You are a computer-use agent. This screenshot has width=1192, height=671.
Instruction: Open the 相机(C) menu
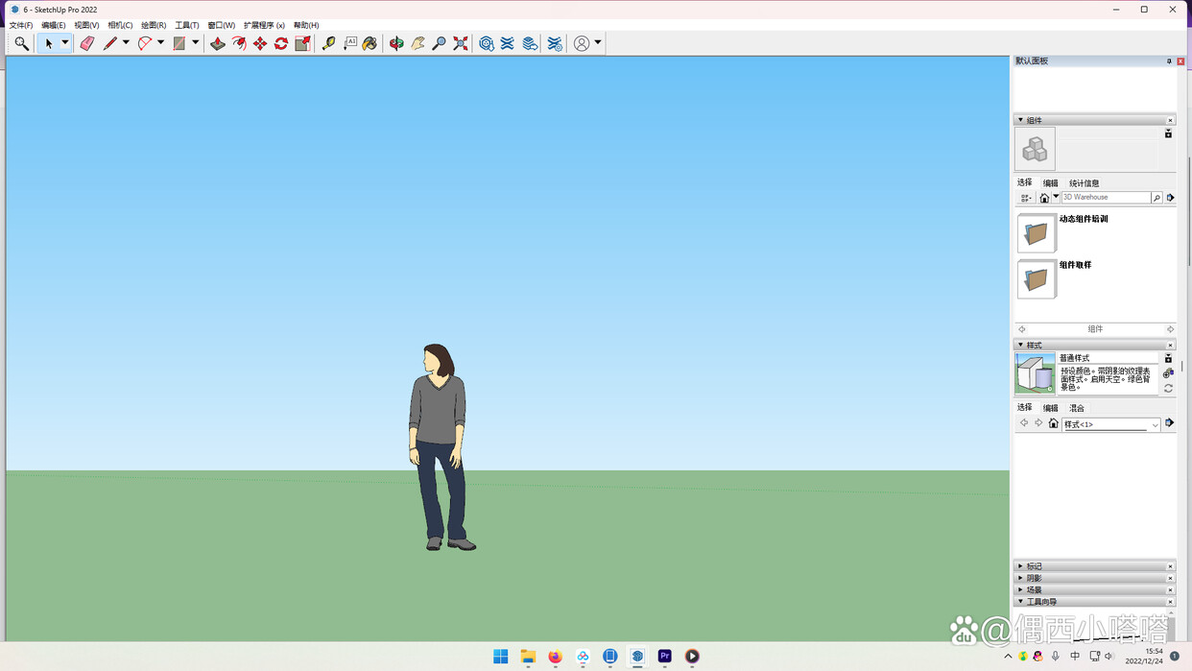[120, 25]
